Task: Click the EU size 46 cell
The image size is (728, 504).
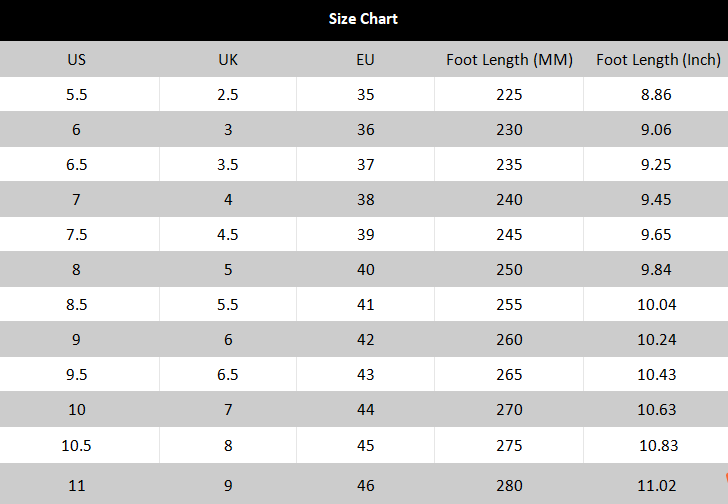Action: (365, 486)
